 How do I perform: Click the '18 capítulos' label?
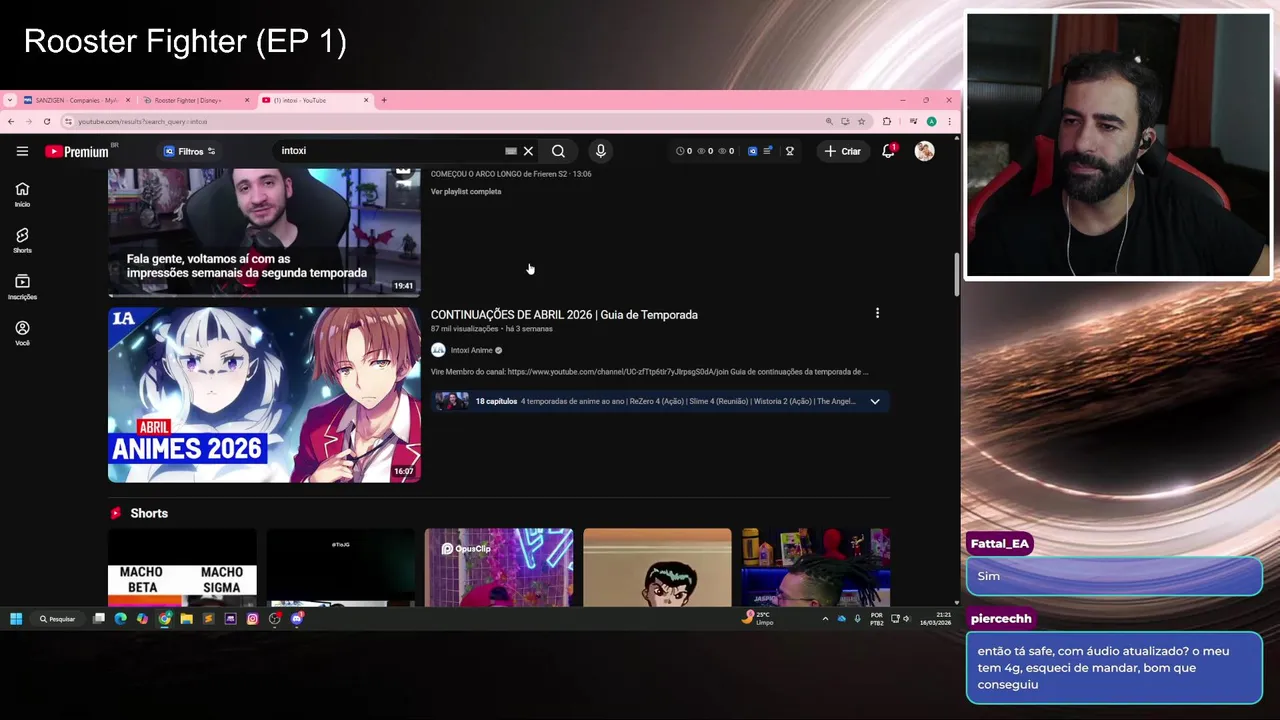(496, 401)
